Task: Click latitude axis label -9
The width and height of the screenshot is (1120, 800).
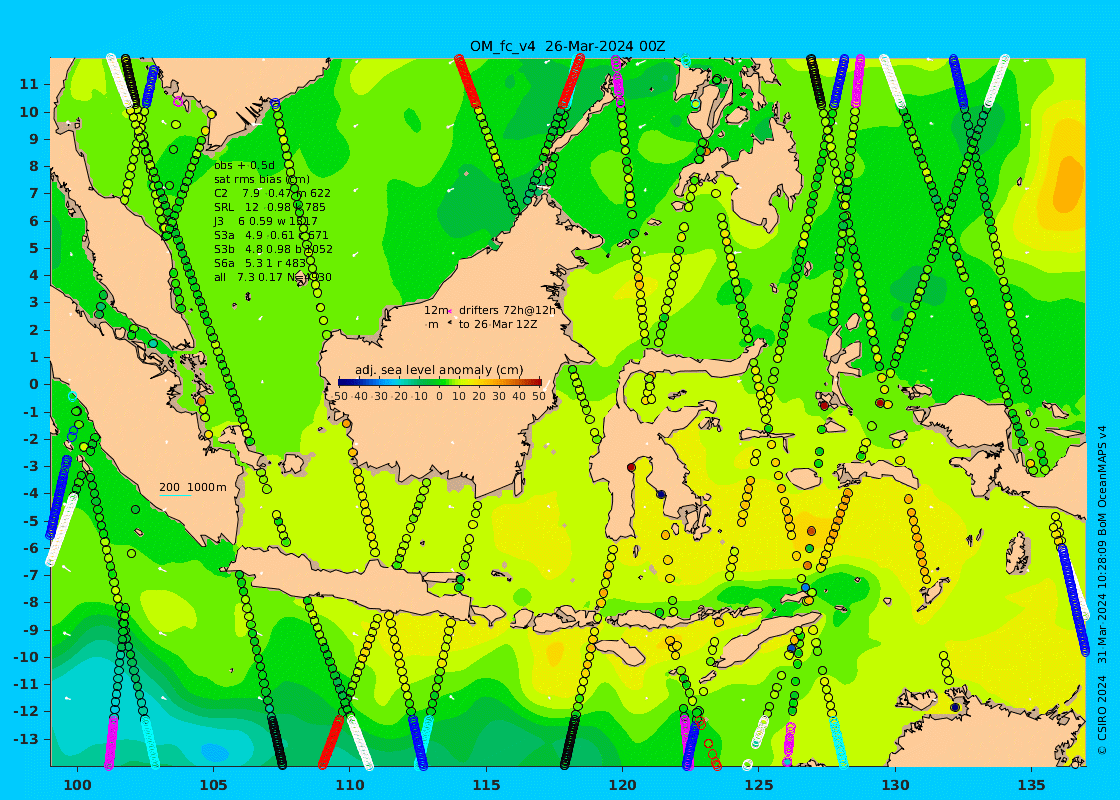Action: pyautogui.click(x=31, y=629)
